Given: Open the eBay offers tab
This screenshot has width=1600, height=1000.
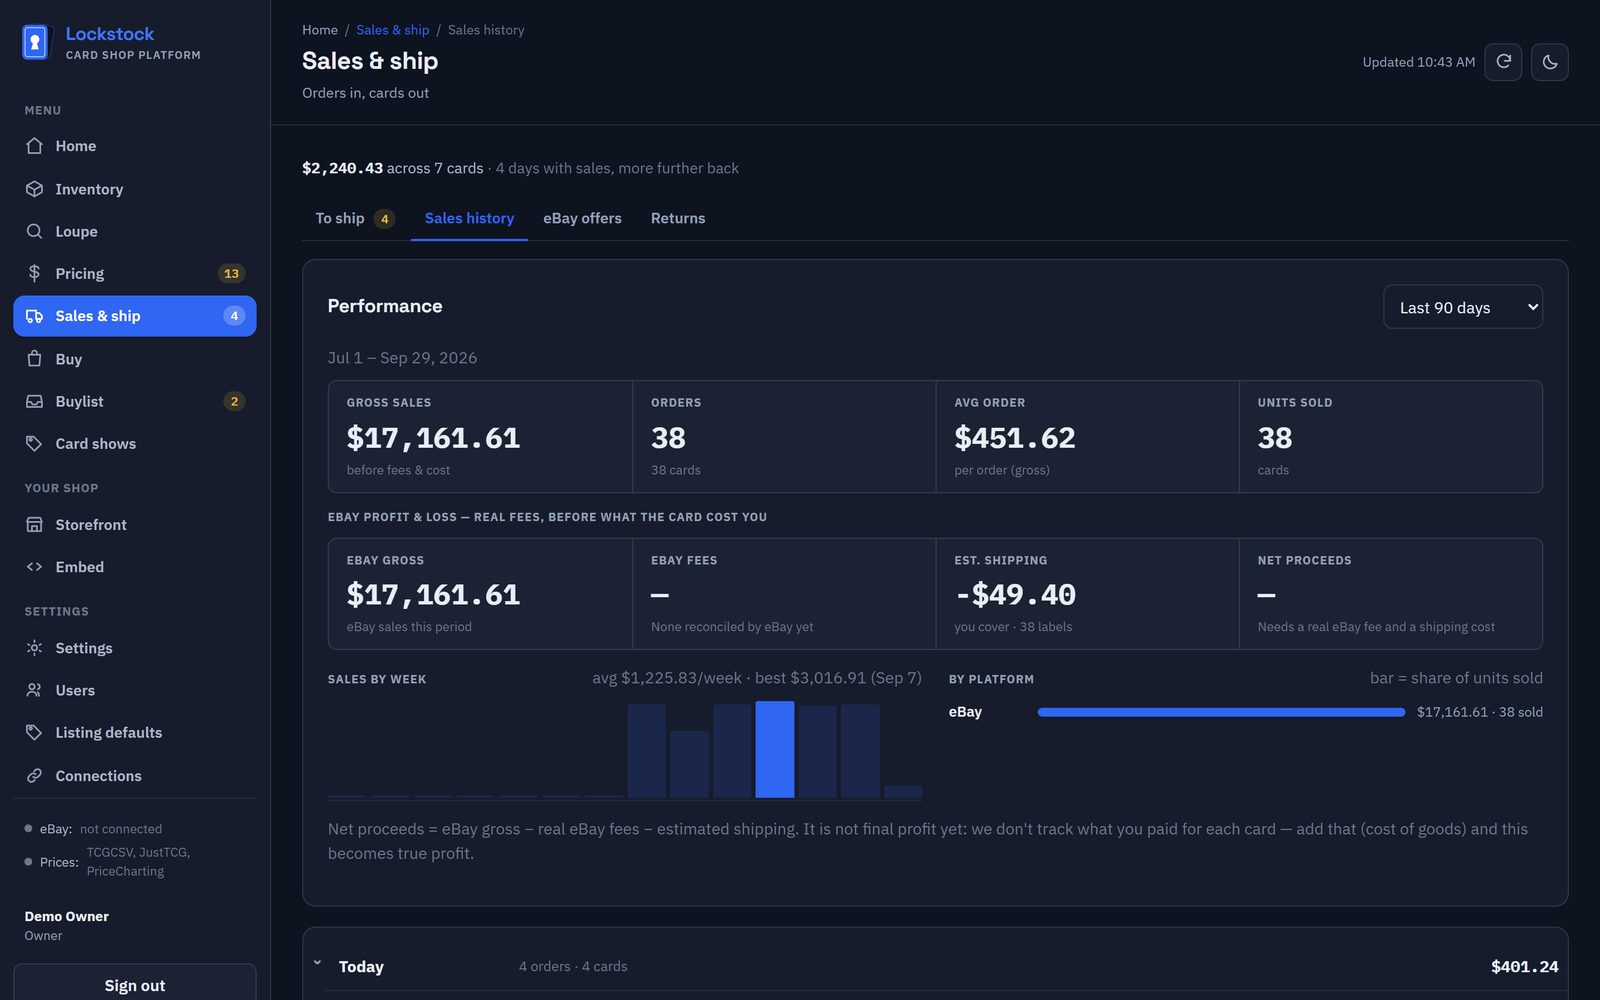Looking at the screenshot, I should 582,218.
